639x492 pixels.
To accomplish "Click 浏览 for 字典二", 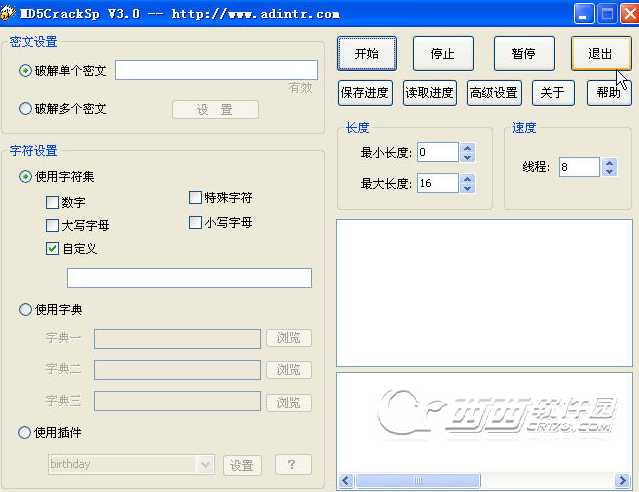I will pos(289,370).
